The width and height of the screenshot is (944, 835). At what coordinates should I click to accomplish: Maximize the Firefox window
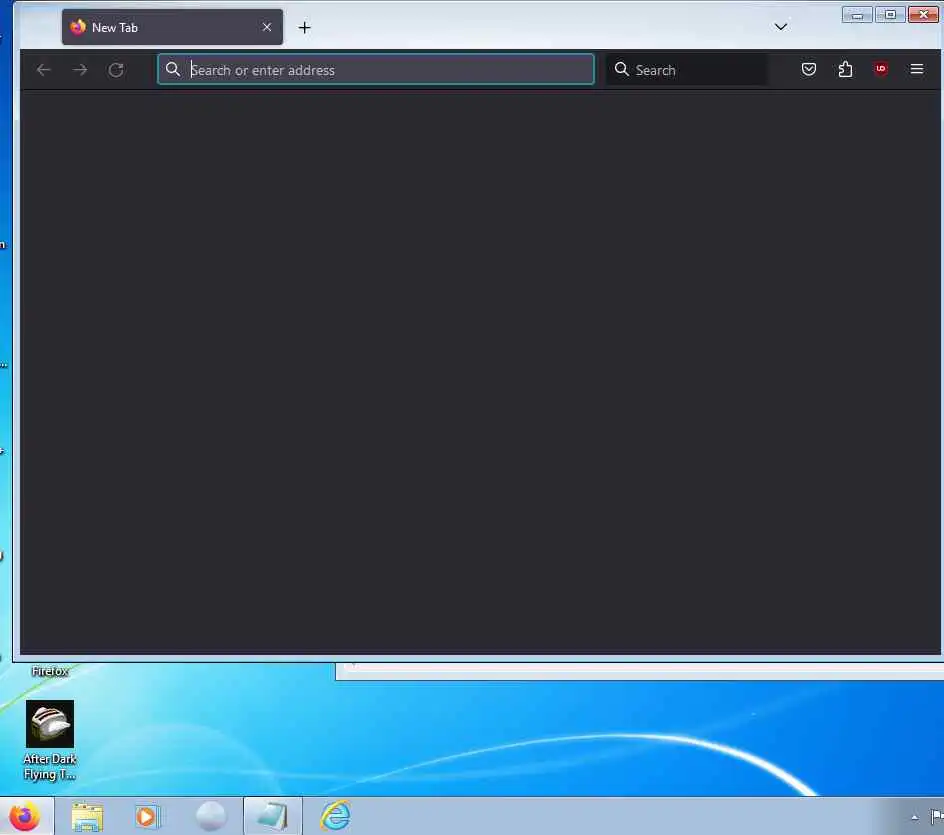(x=890, y=14)
